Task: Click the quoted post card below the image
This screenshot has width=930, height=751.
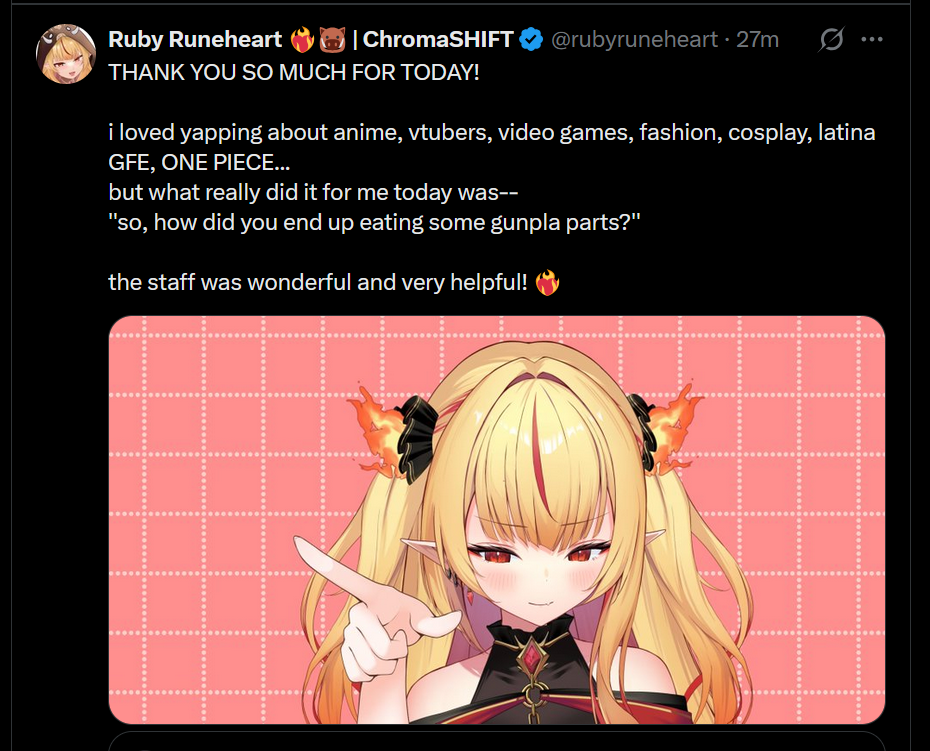Action: pyautogui.click(x=497, y=742)
